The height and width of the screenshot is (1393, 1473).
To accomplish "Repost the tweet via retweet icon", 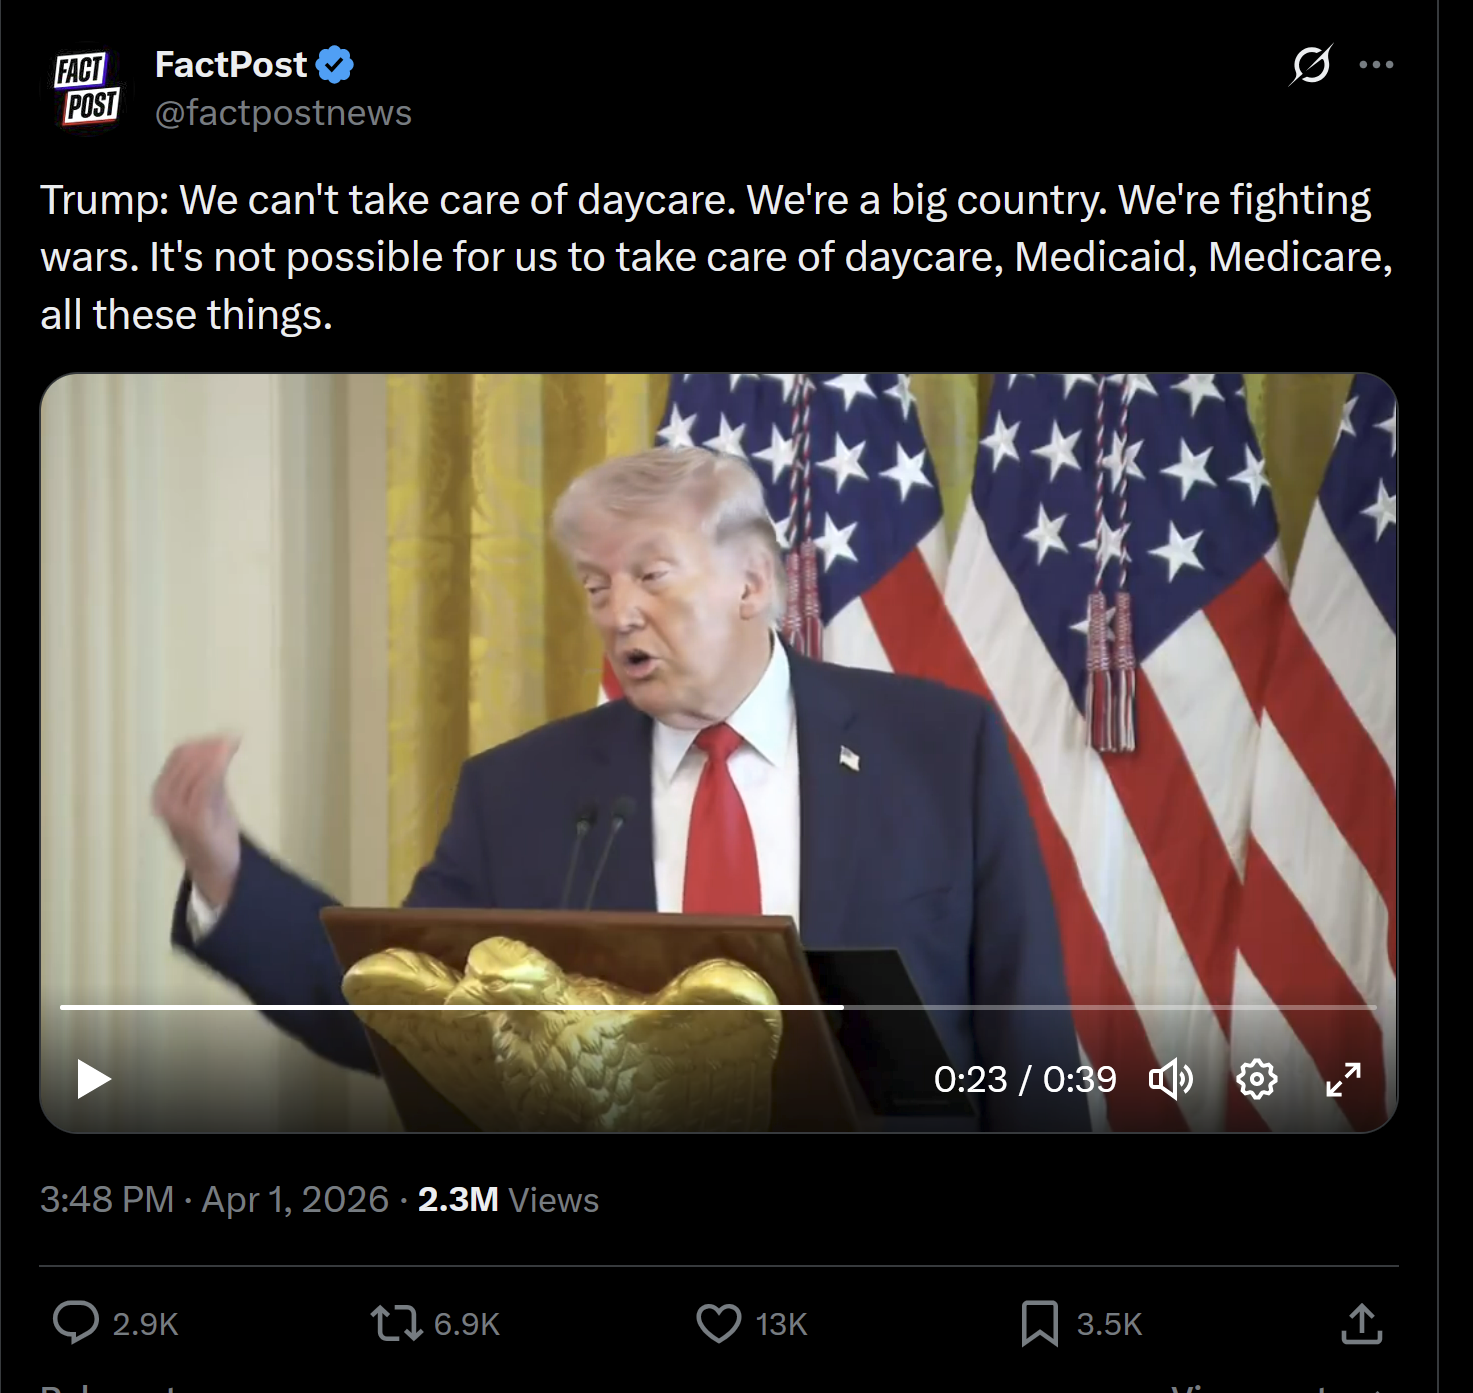I will tap(396, 1323).
